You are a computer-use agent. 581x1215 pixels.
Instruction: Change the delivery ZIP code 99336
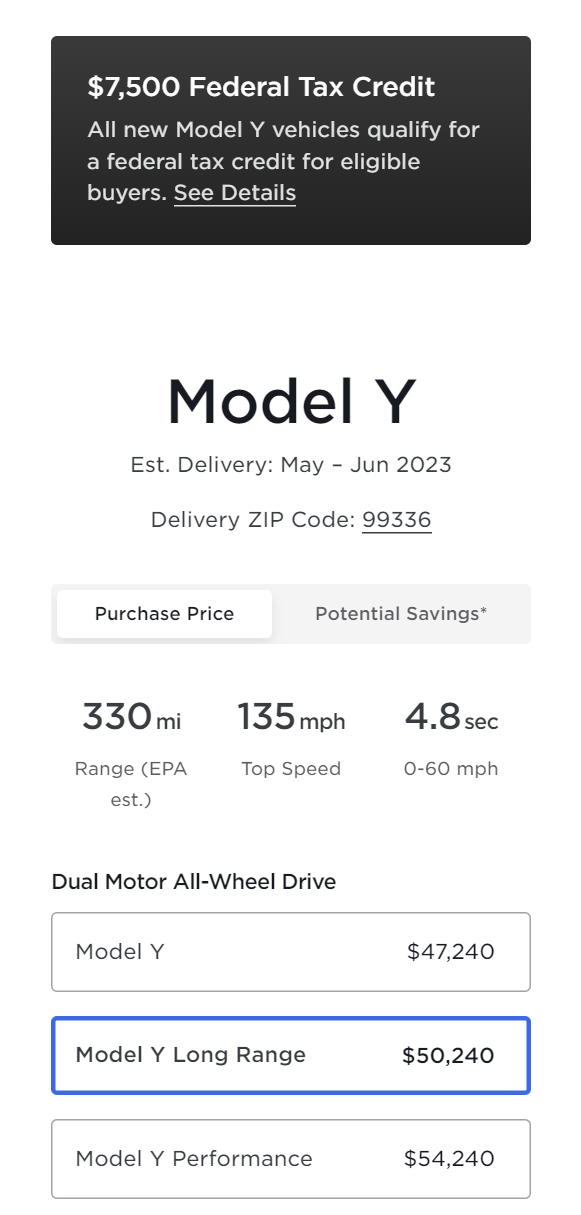click(x=397, y=520)
